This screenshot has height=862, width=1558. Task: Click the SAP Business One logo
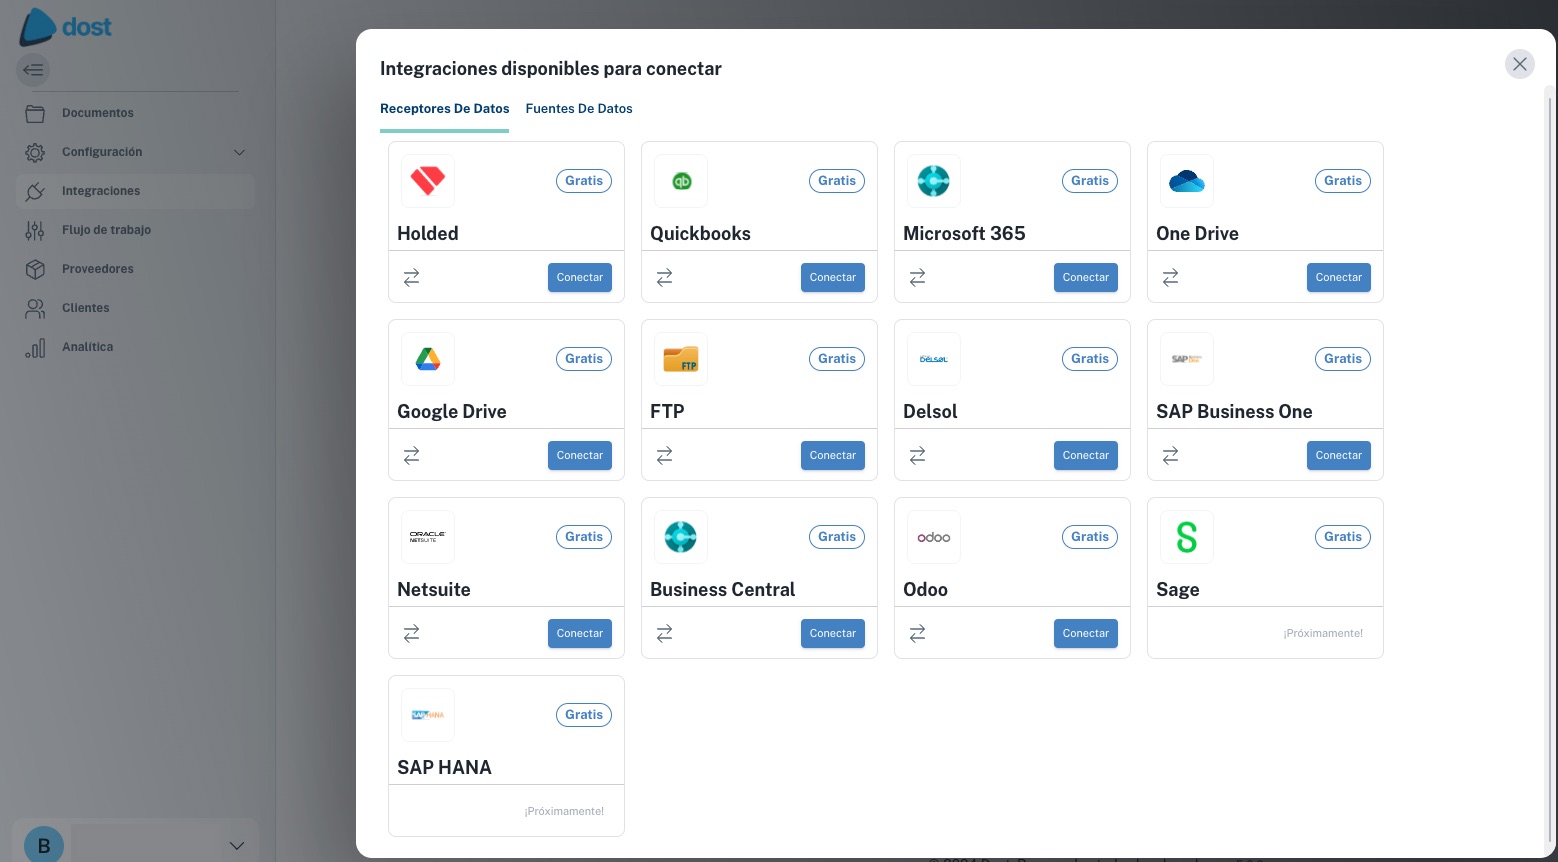1187,359
